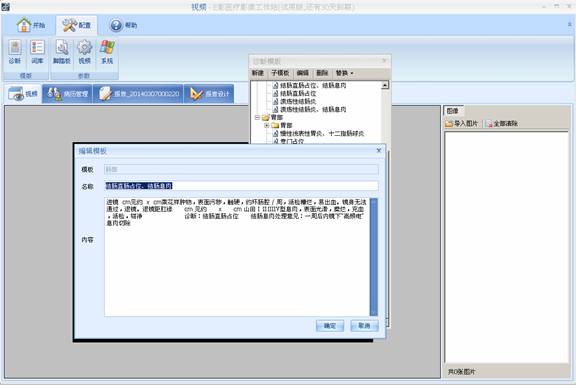Select tree item 贲门占位
Image resolution: width=576 pixels, height=385 pixels.
(x=289, y=141)
